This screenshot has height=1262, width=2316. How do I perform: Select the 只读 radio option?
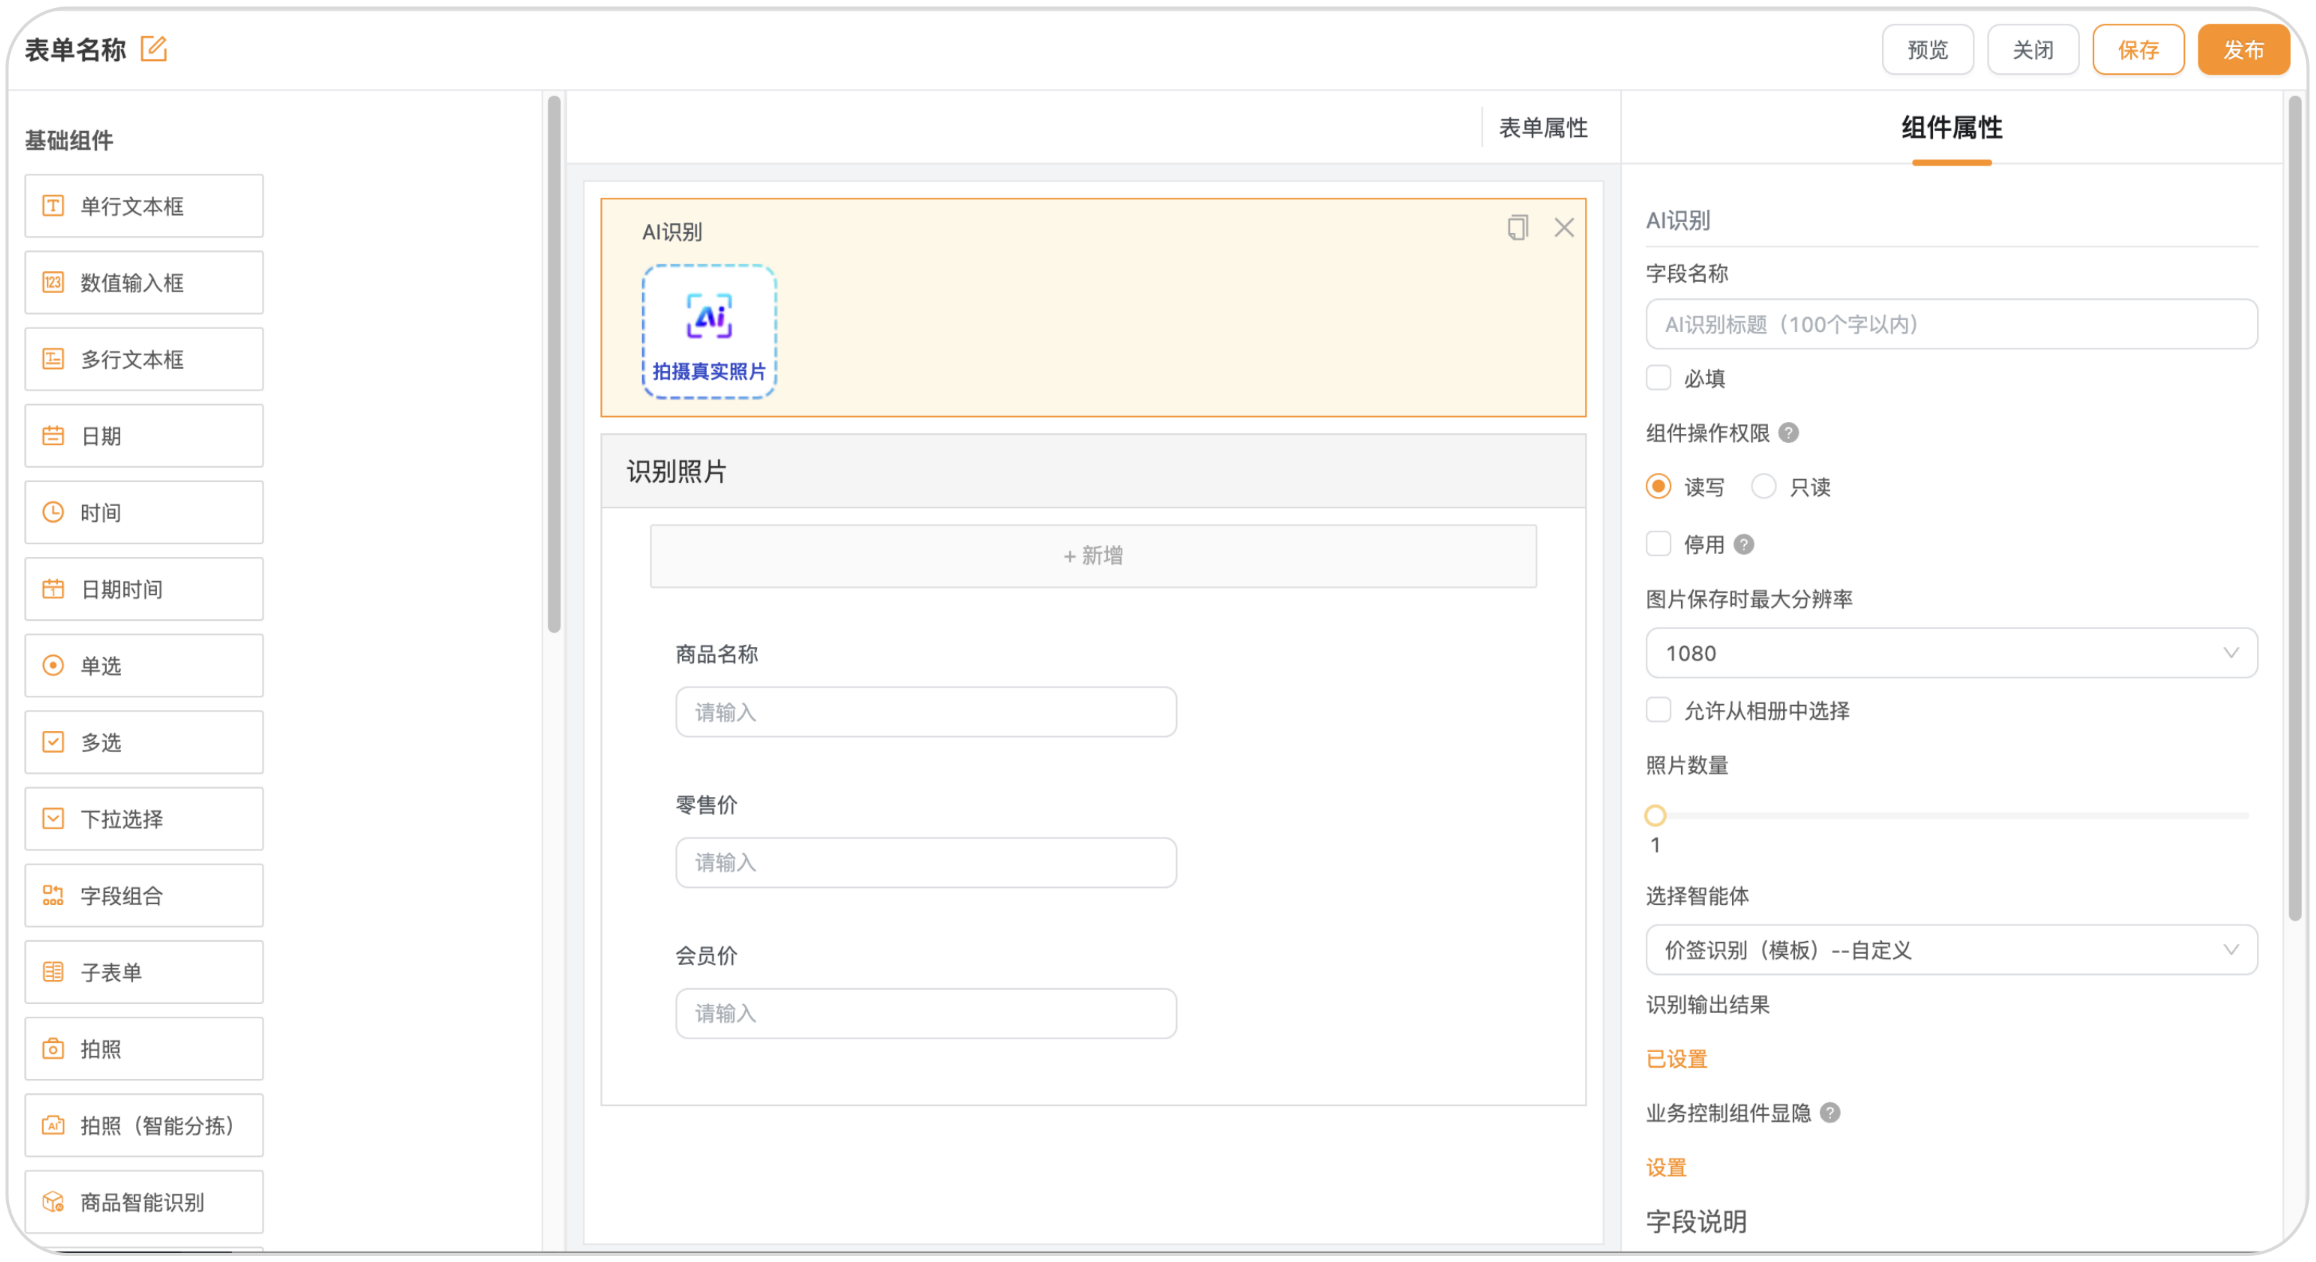click(x=1764, y=487)
